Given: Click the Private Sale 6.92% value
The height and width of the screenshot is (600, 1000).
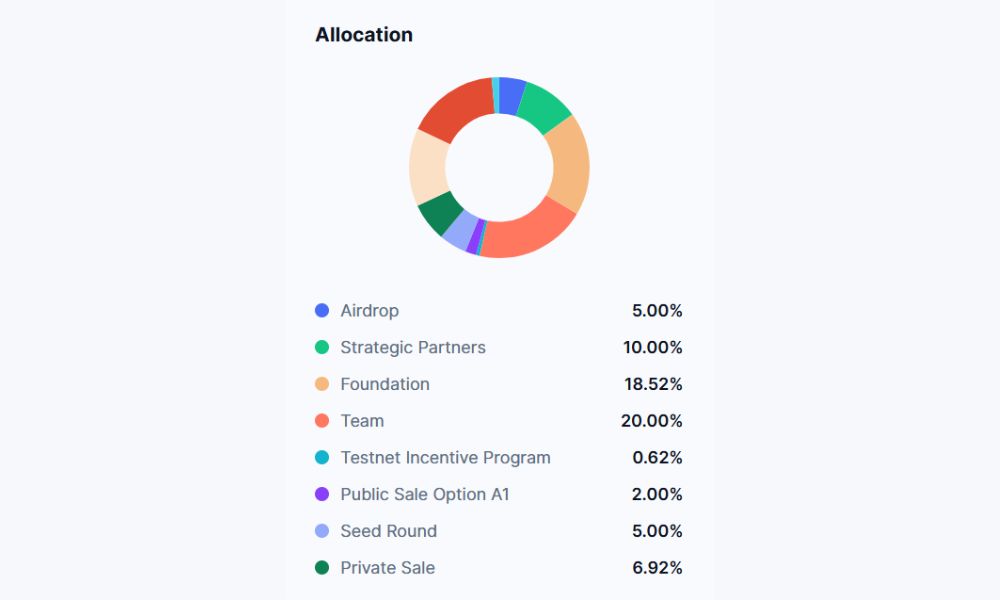Looking at the screenshot, I should pyautogui.click(x=657, y=568).
